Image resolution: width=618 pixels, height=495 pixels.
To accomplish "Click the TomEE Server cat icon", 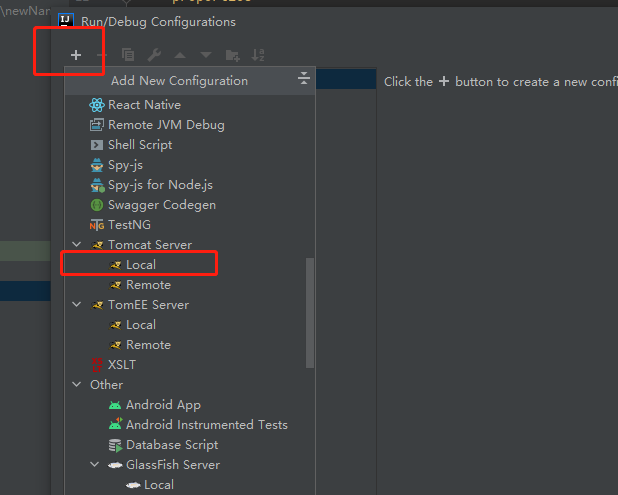I will [x=97, y=305].
